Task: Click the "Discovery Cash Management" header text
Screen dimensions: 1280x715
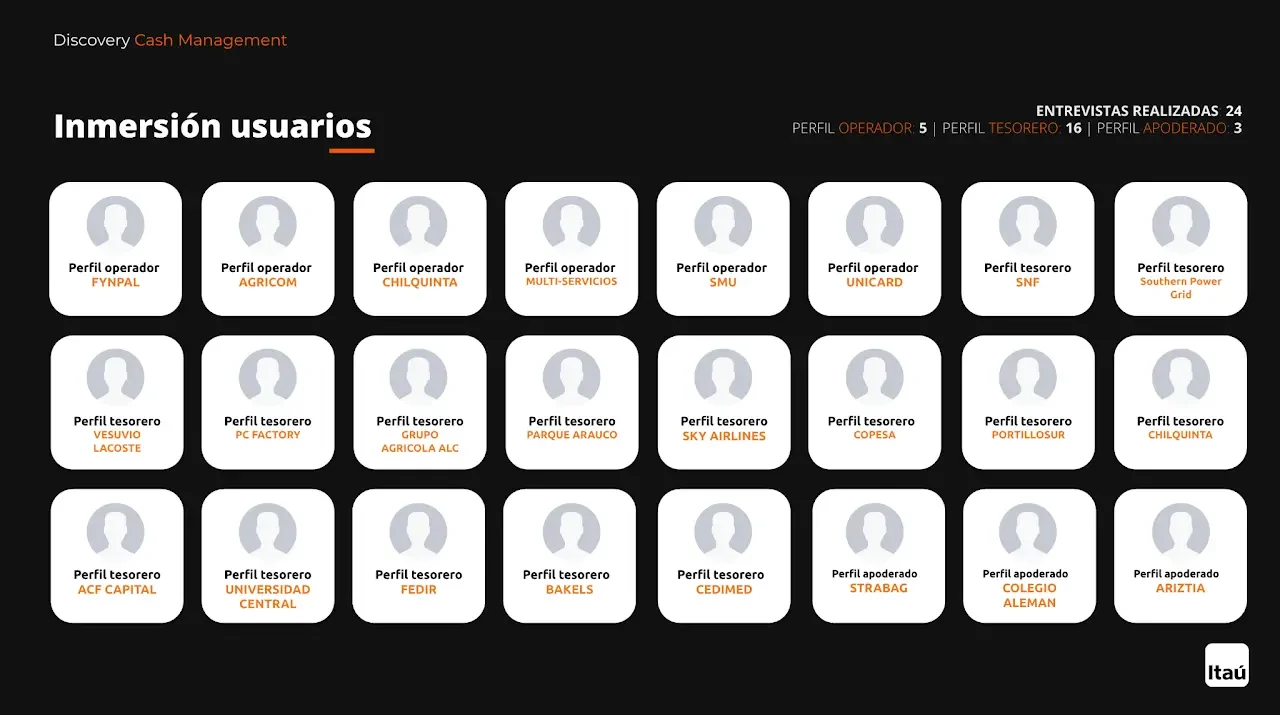Action: [170, 41]
